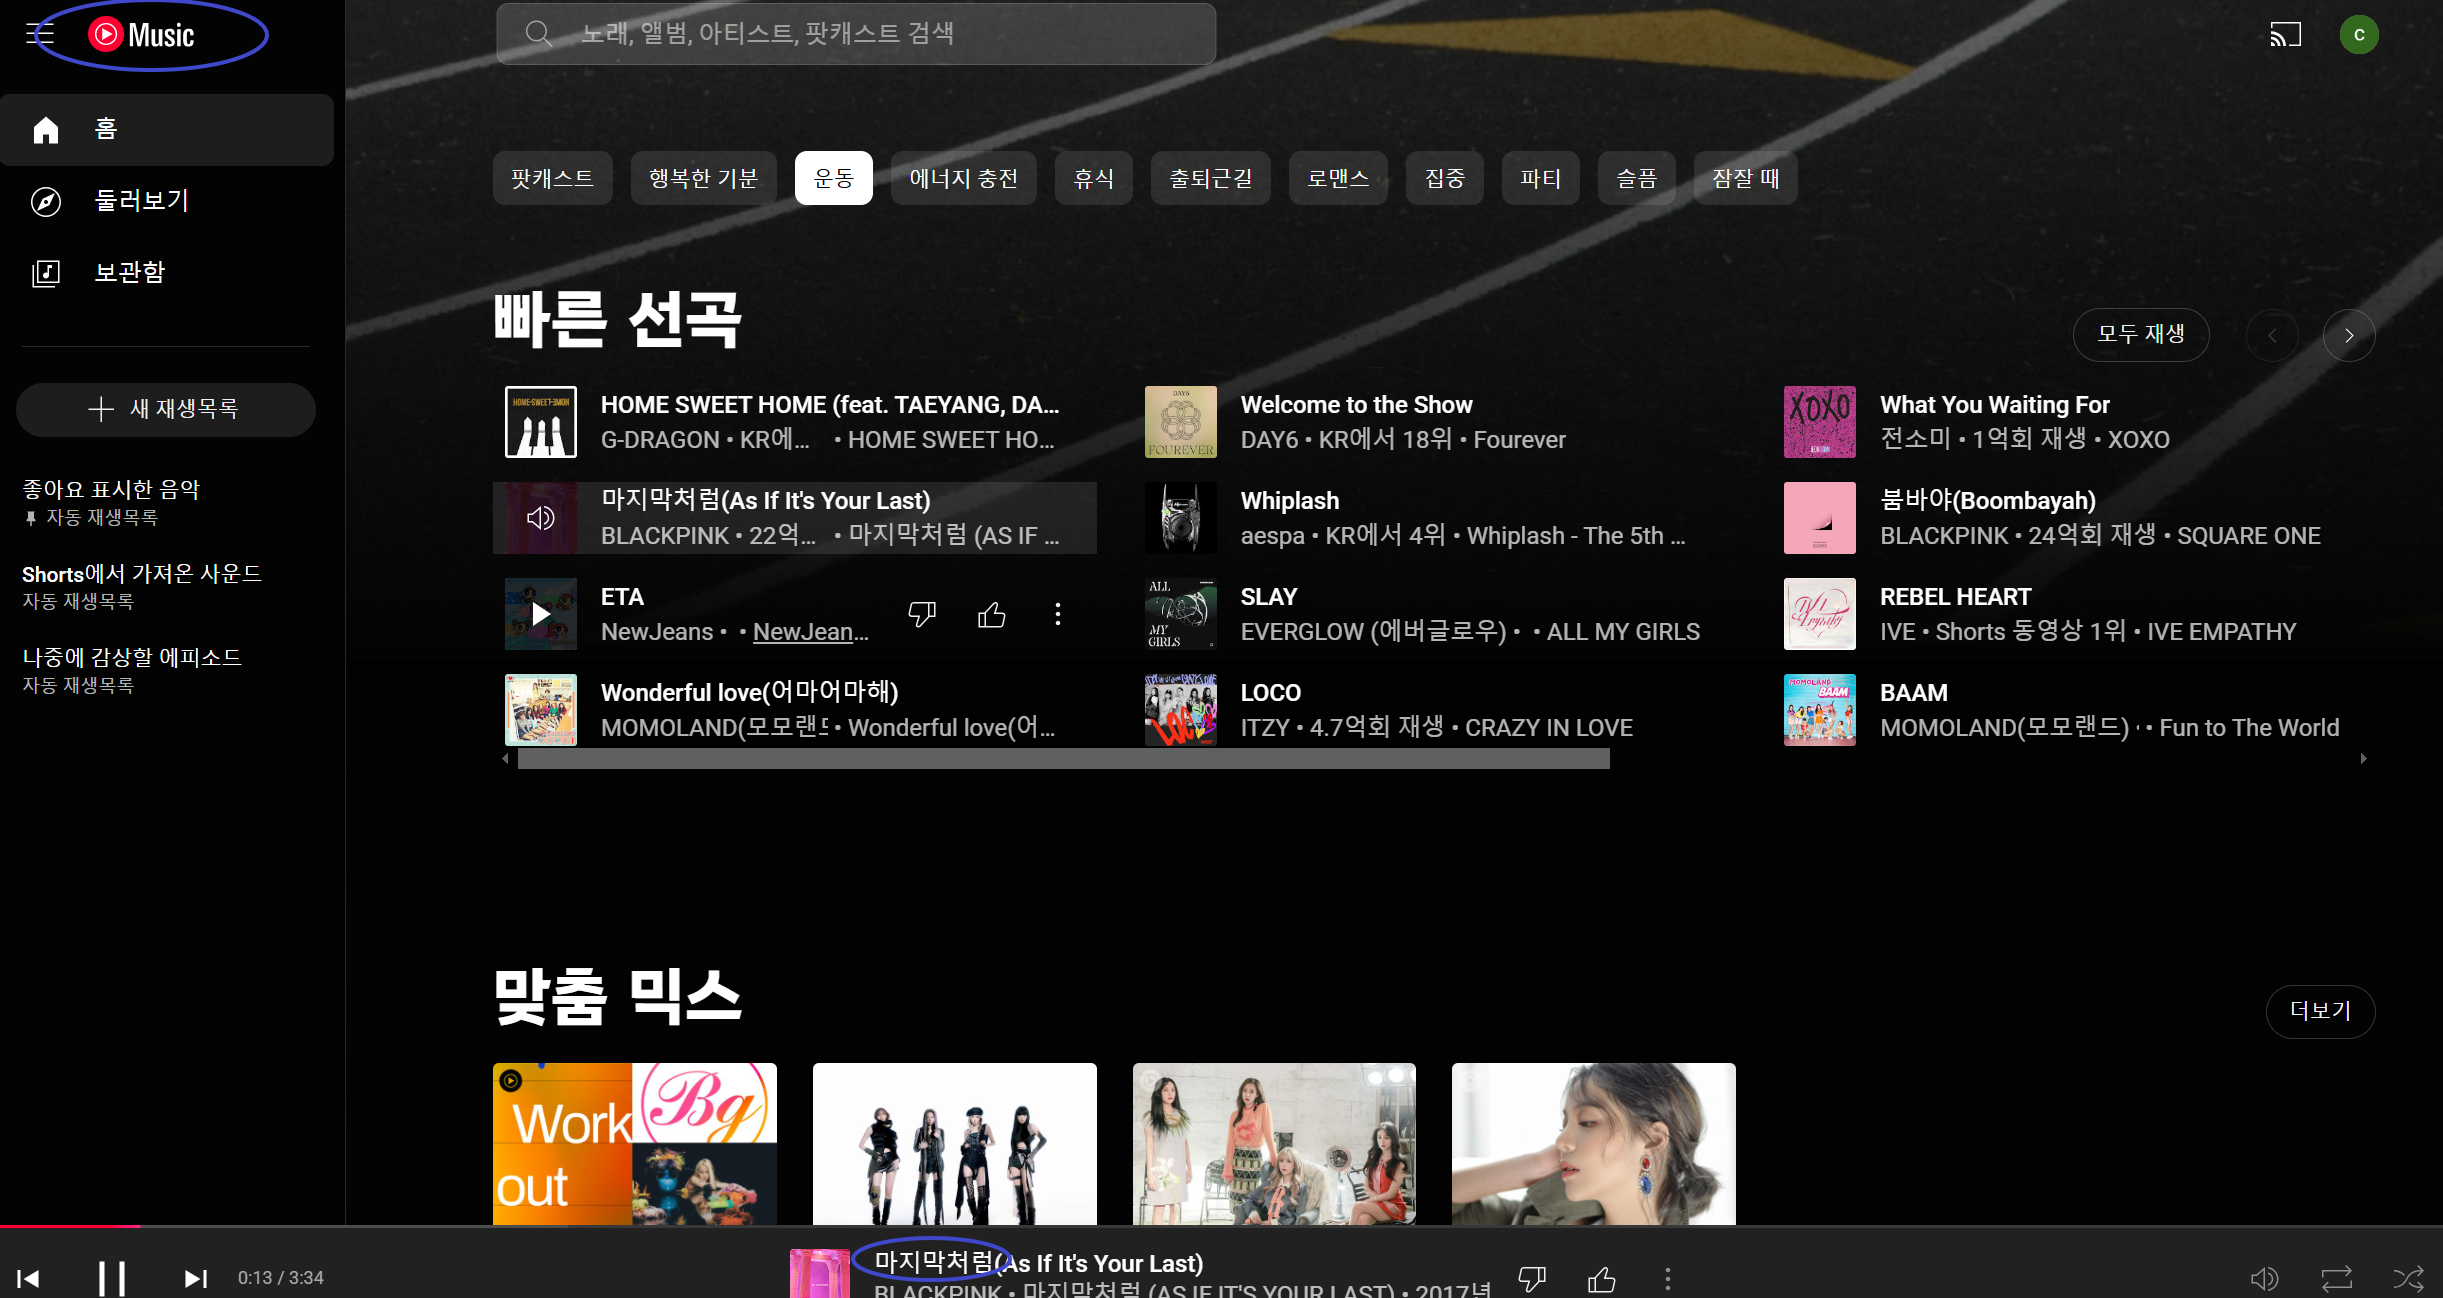Open the NewJeans album link

(x=811, y=632)
